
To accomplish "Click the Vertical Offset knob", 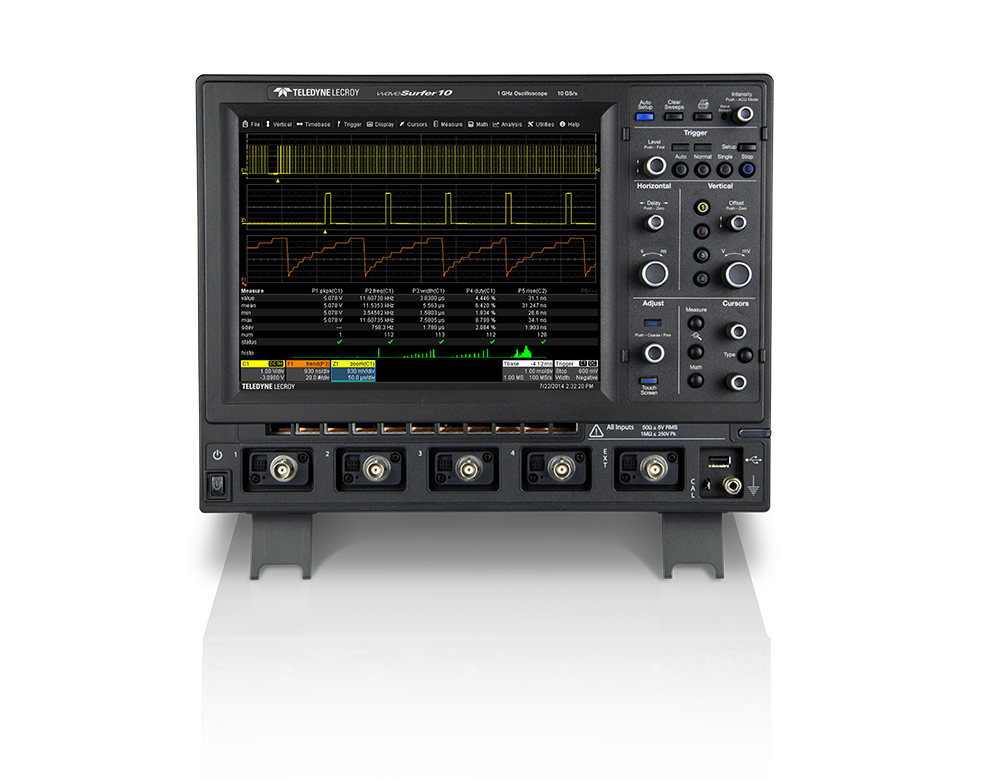I will click(x=738, y=223).
